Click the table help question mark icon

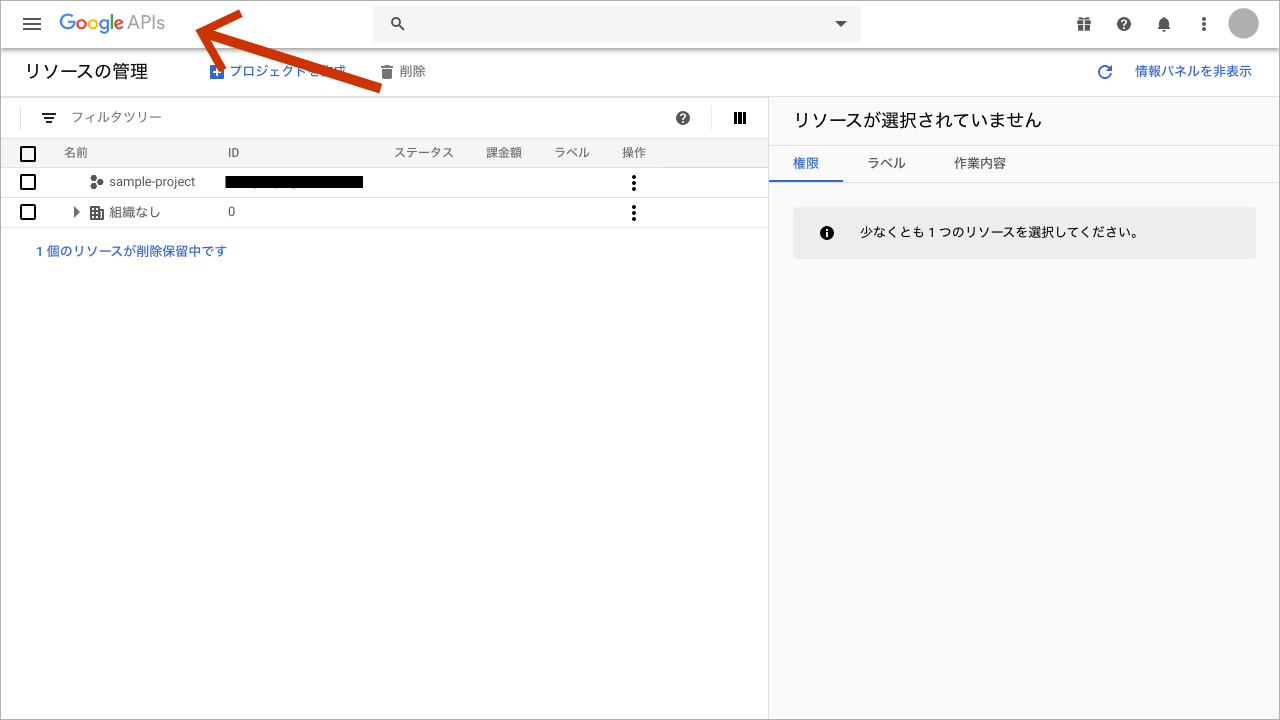click(x=682, y=117)
